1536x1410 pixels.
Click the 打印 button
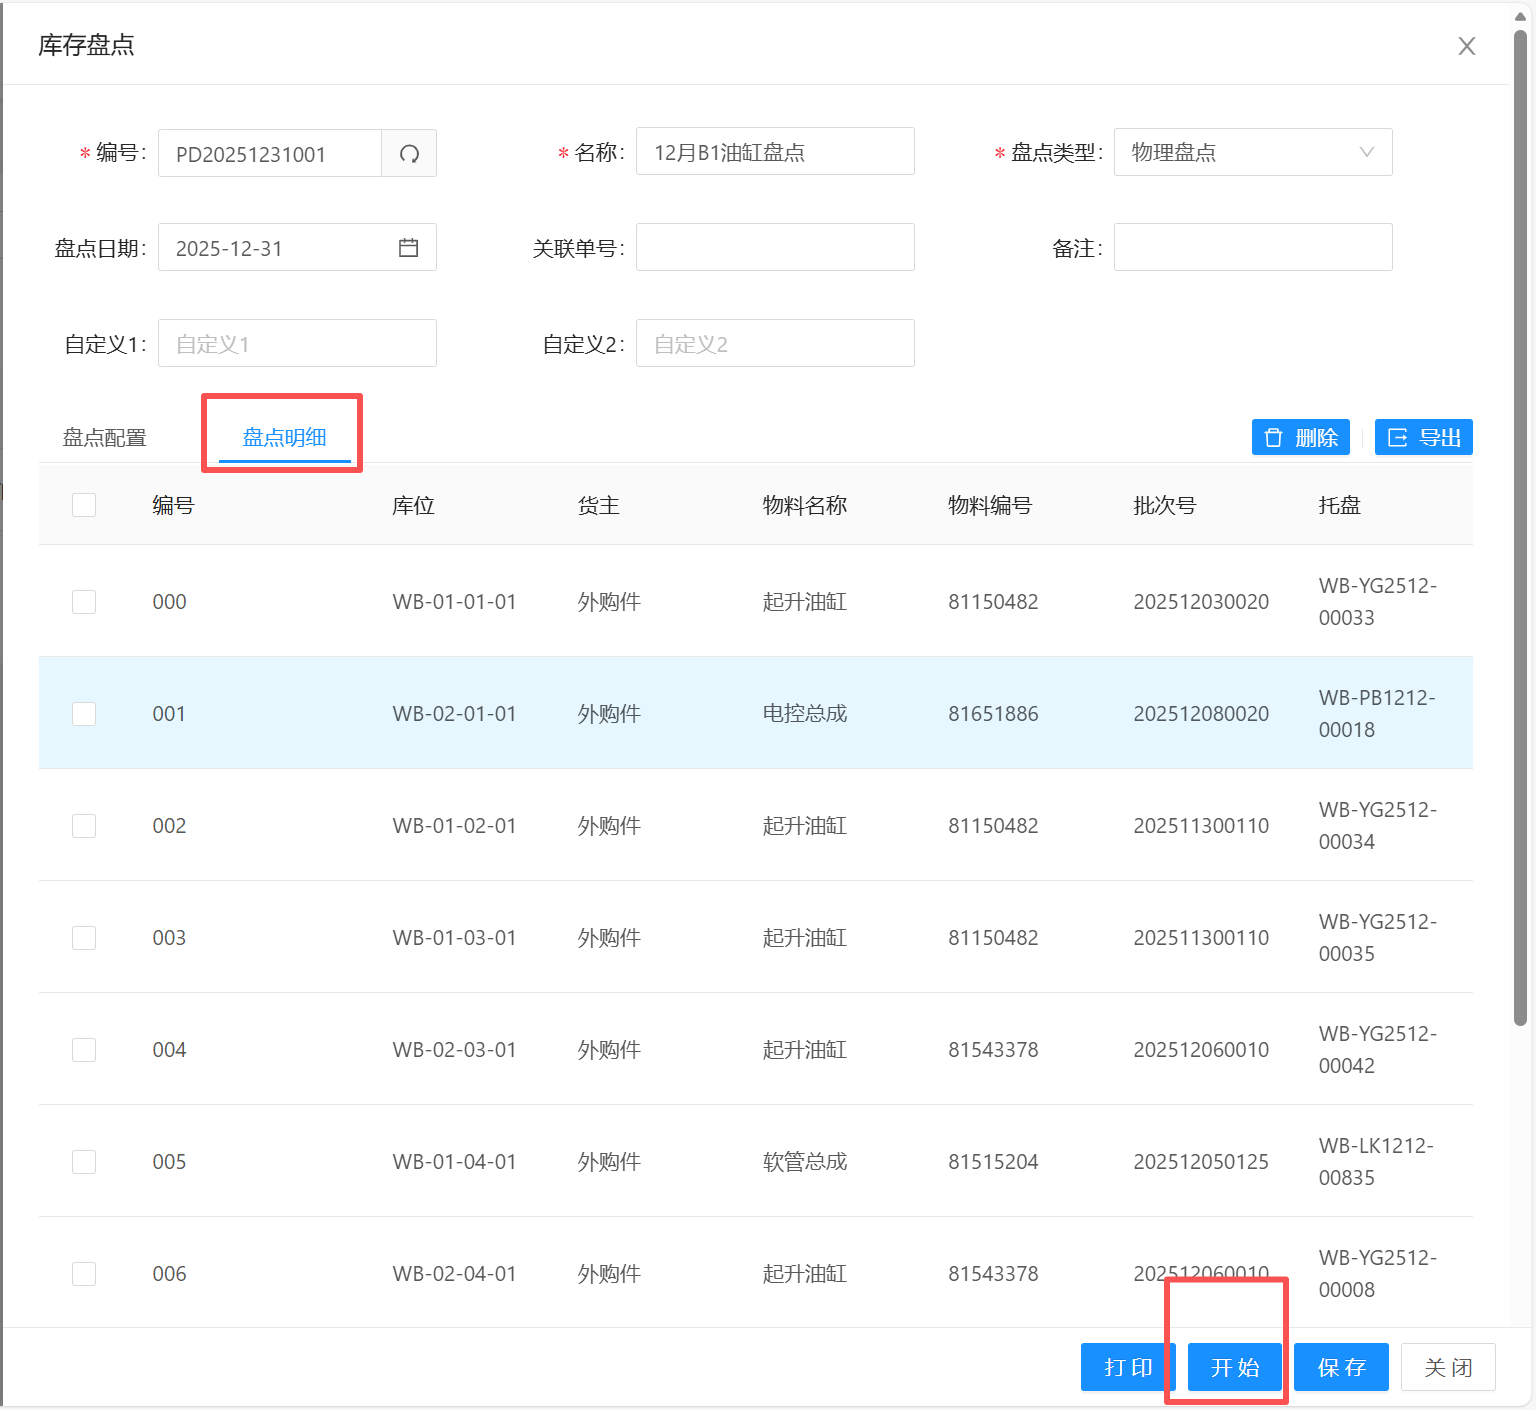(1127, 1367)
